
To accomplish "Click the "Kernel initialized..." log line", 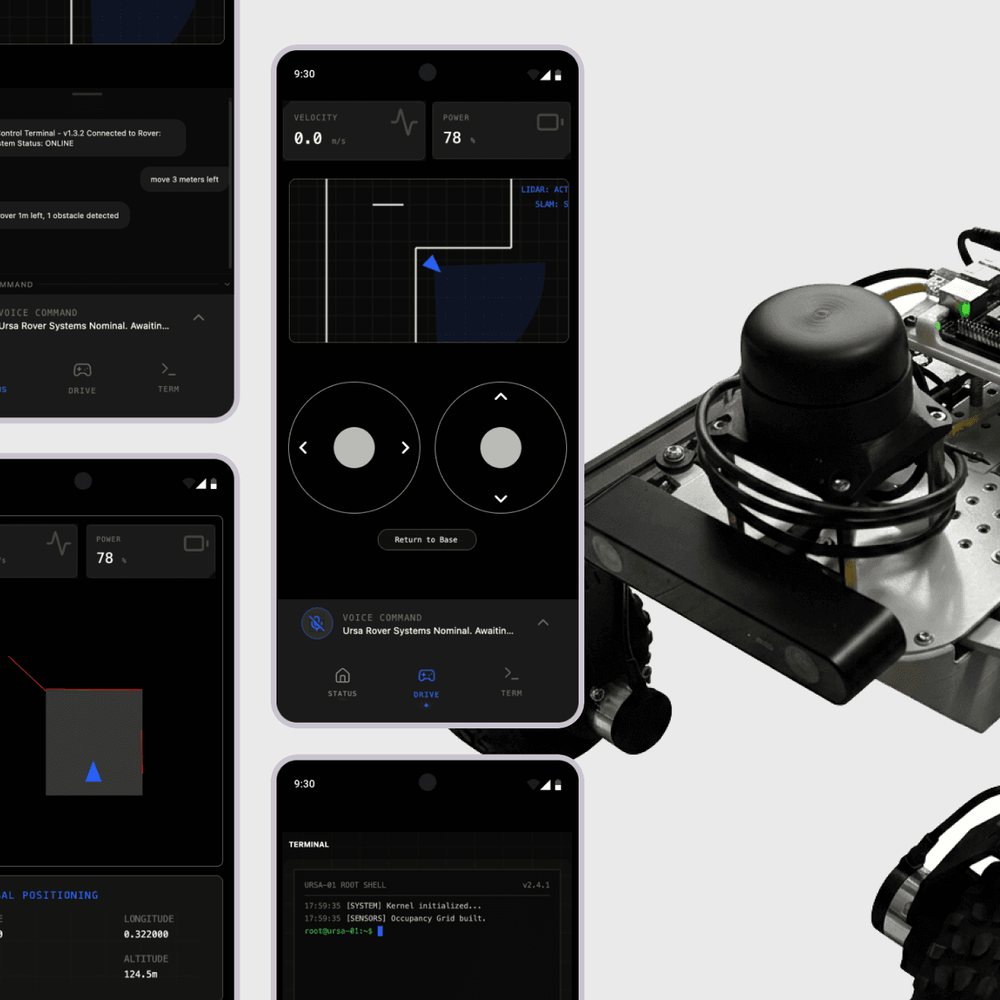I will click(393, 906).
